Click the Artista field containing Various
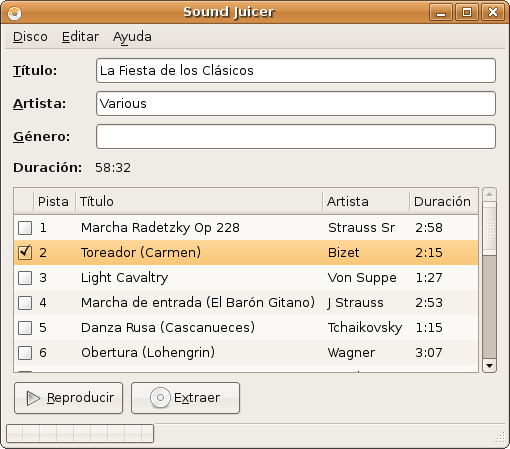Viewport: 510px width, 449px height. (296, 104)
